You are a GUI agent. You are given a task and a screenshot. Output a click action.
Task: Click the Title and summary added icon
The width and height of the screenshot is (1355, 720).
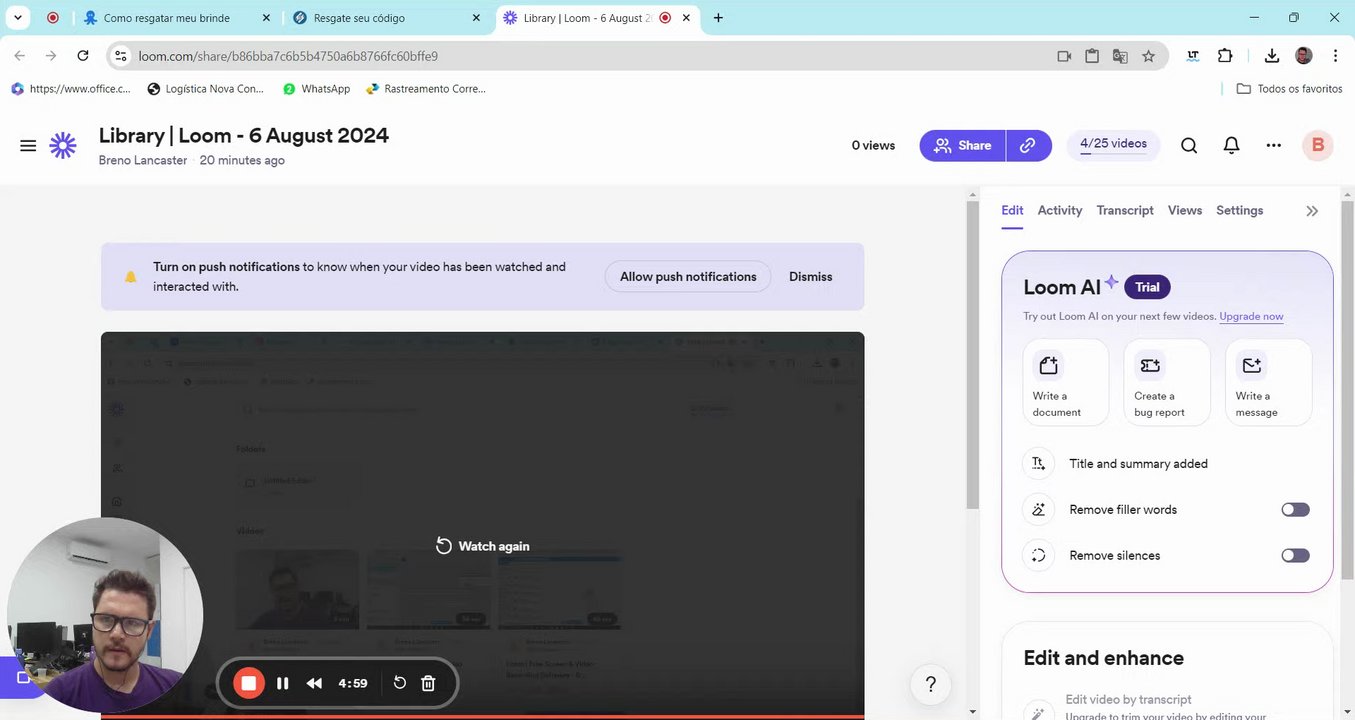(x=1039, y=463)
